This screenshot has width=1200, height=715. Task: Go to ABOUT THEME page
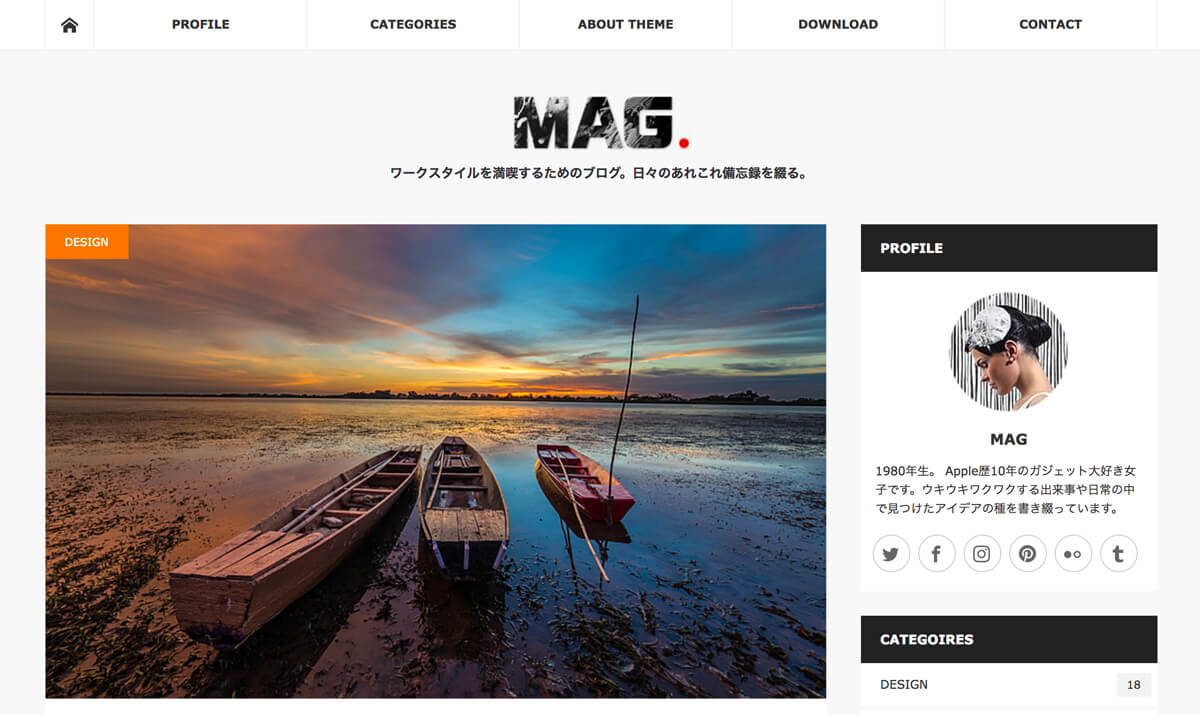625,25
